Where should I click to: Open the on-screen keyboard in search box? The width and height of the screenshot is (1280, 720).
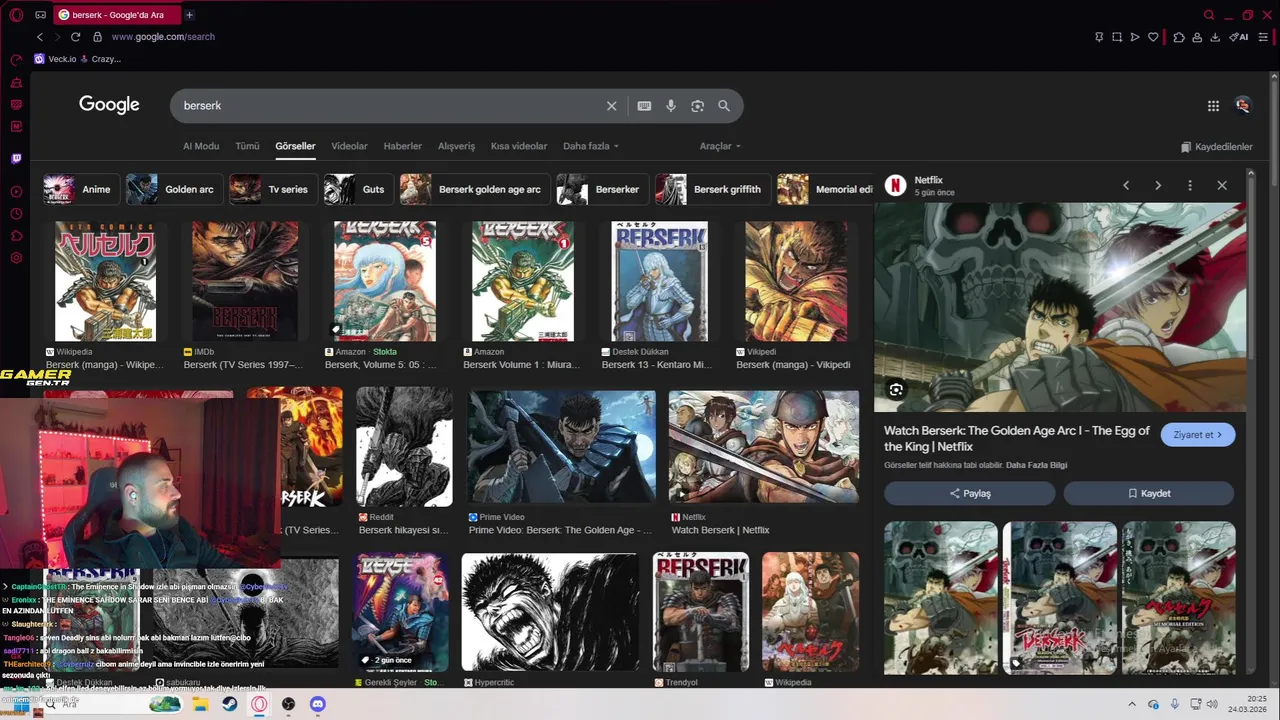pyautogui.click(x=644, y=106)
